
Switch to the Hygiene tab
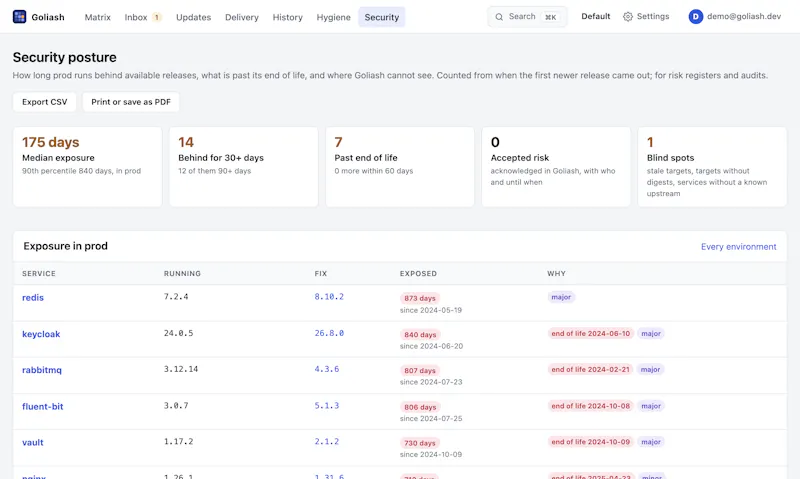pyautogui.click(x=333, y=17)
